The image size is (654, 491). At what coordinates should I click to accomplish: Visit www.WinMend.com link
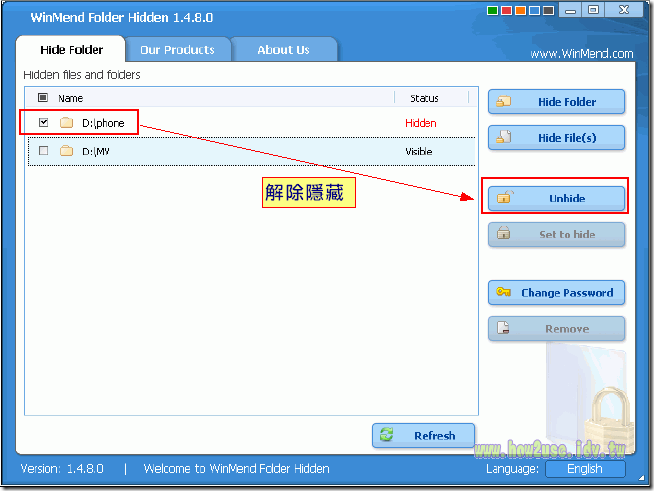tap(582, 53)
